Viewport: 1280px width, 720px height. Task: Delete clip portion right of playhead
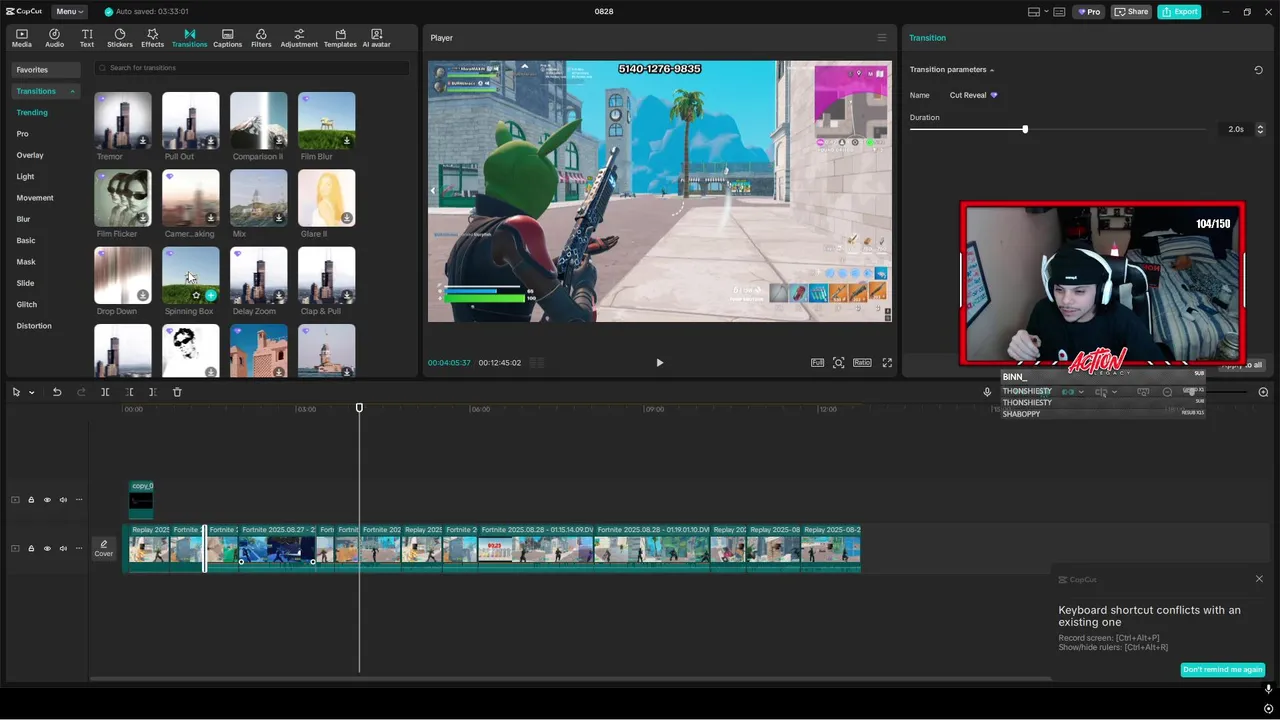pos(153,392)
